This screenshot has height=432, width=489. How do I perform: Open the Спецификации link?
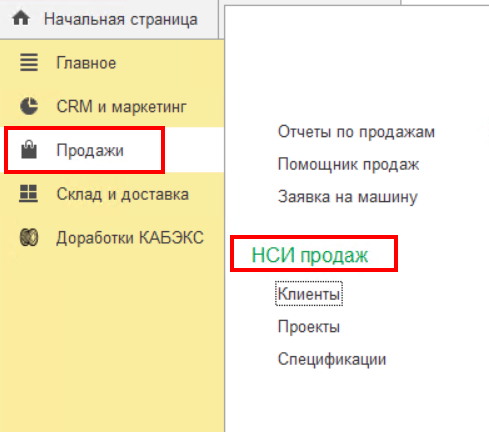(332, 359)
